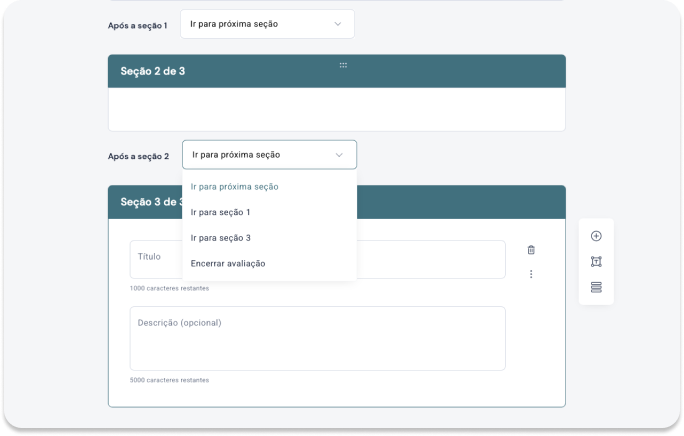Focus the Descrição (opcional) text area
This screenshot has height=436, width=684.
coord(317,339)
